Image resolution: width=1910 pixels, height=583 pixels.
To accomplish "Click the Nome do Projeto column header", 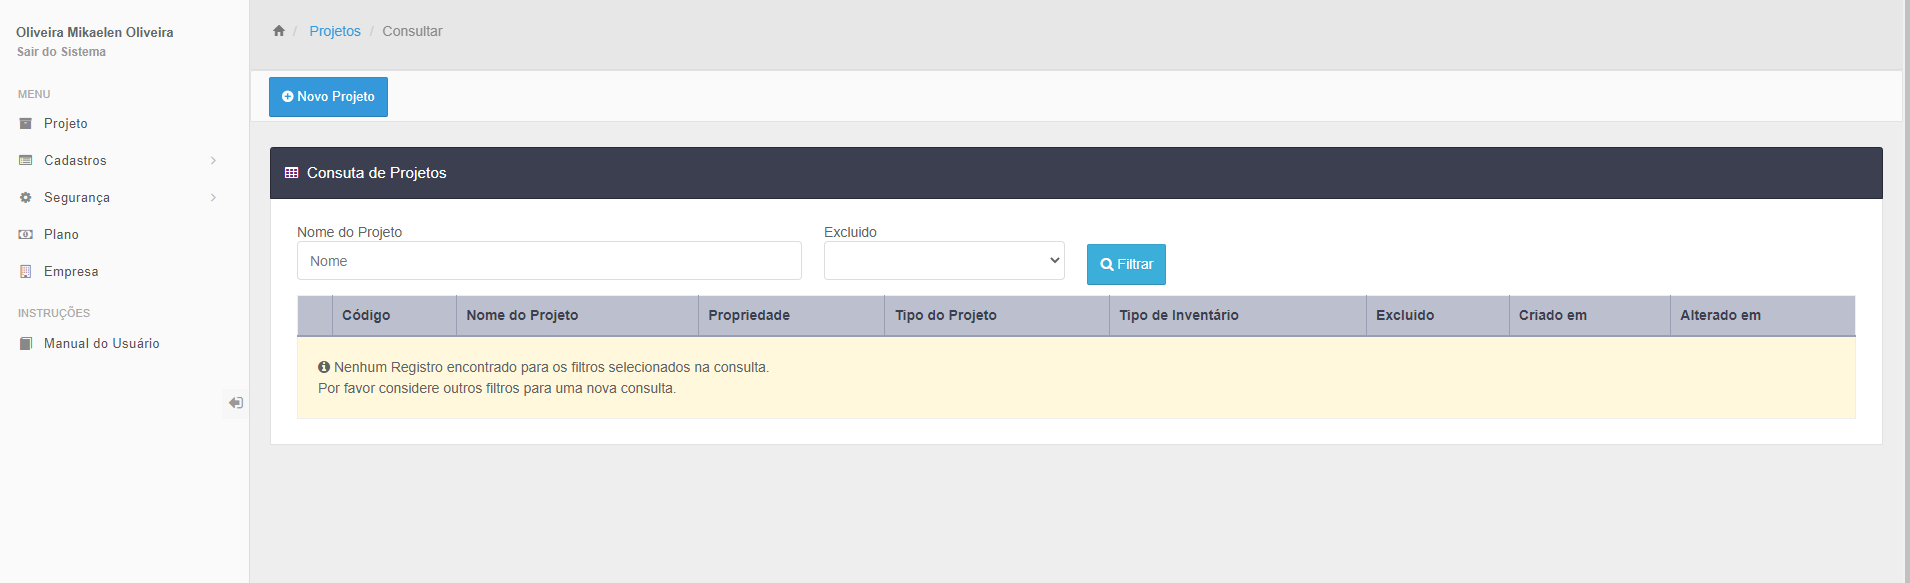I will coord(577,315).
